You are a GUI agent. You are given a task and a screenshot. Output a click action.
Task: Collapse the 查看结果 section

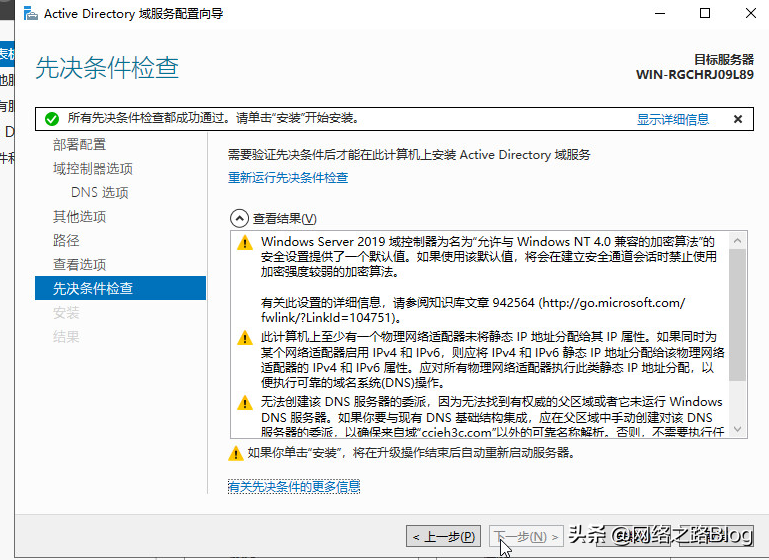click(x=239, y=218)
